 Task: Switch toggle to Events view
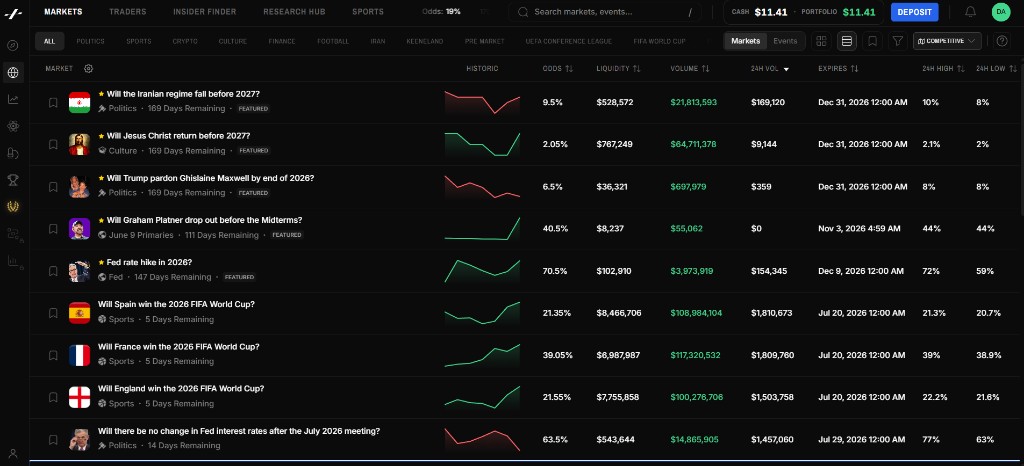coord(785,41)
